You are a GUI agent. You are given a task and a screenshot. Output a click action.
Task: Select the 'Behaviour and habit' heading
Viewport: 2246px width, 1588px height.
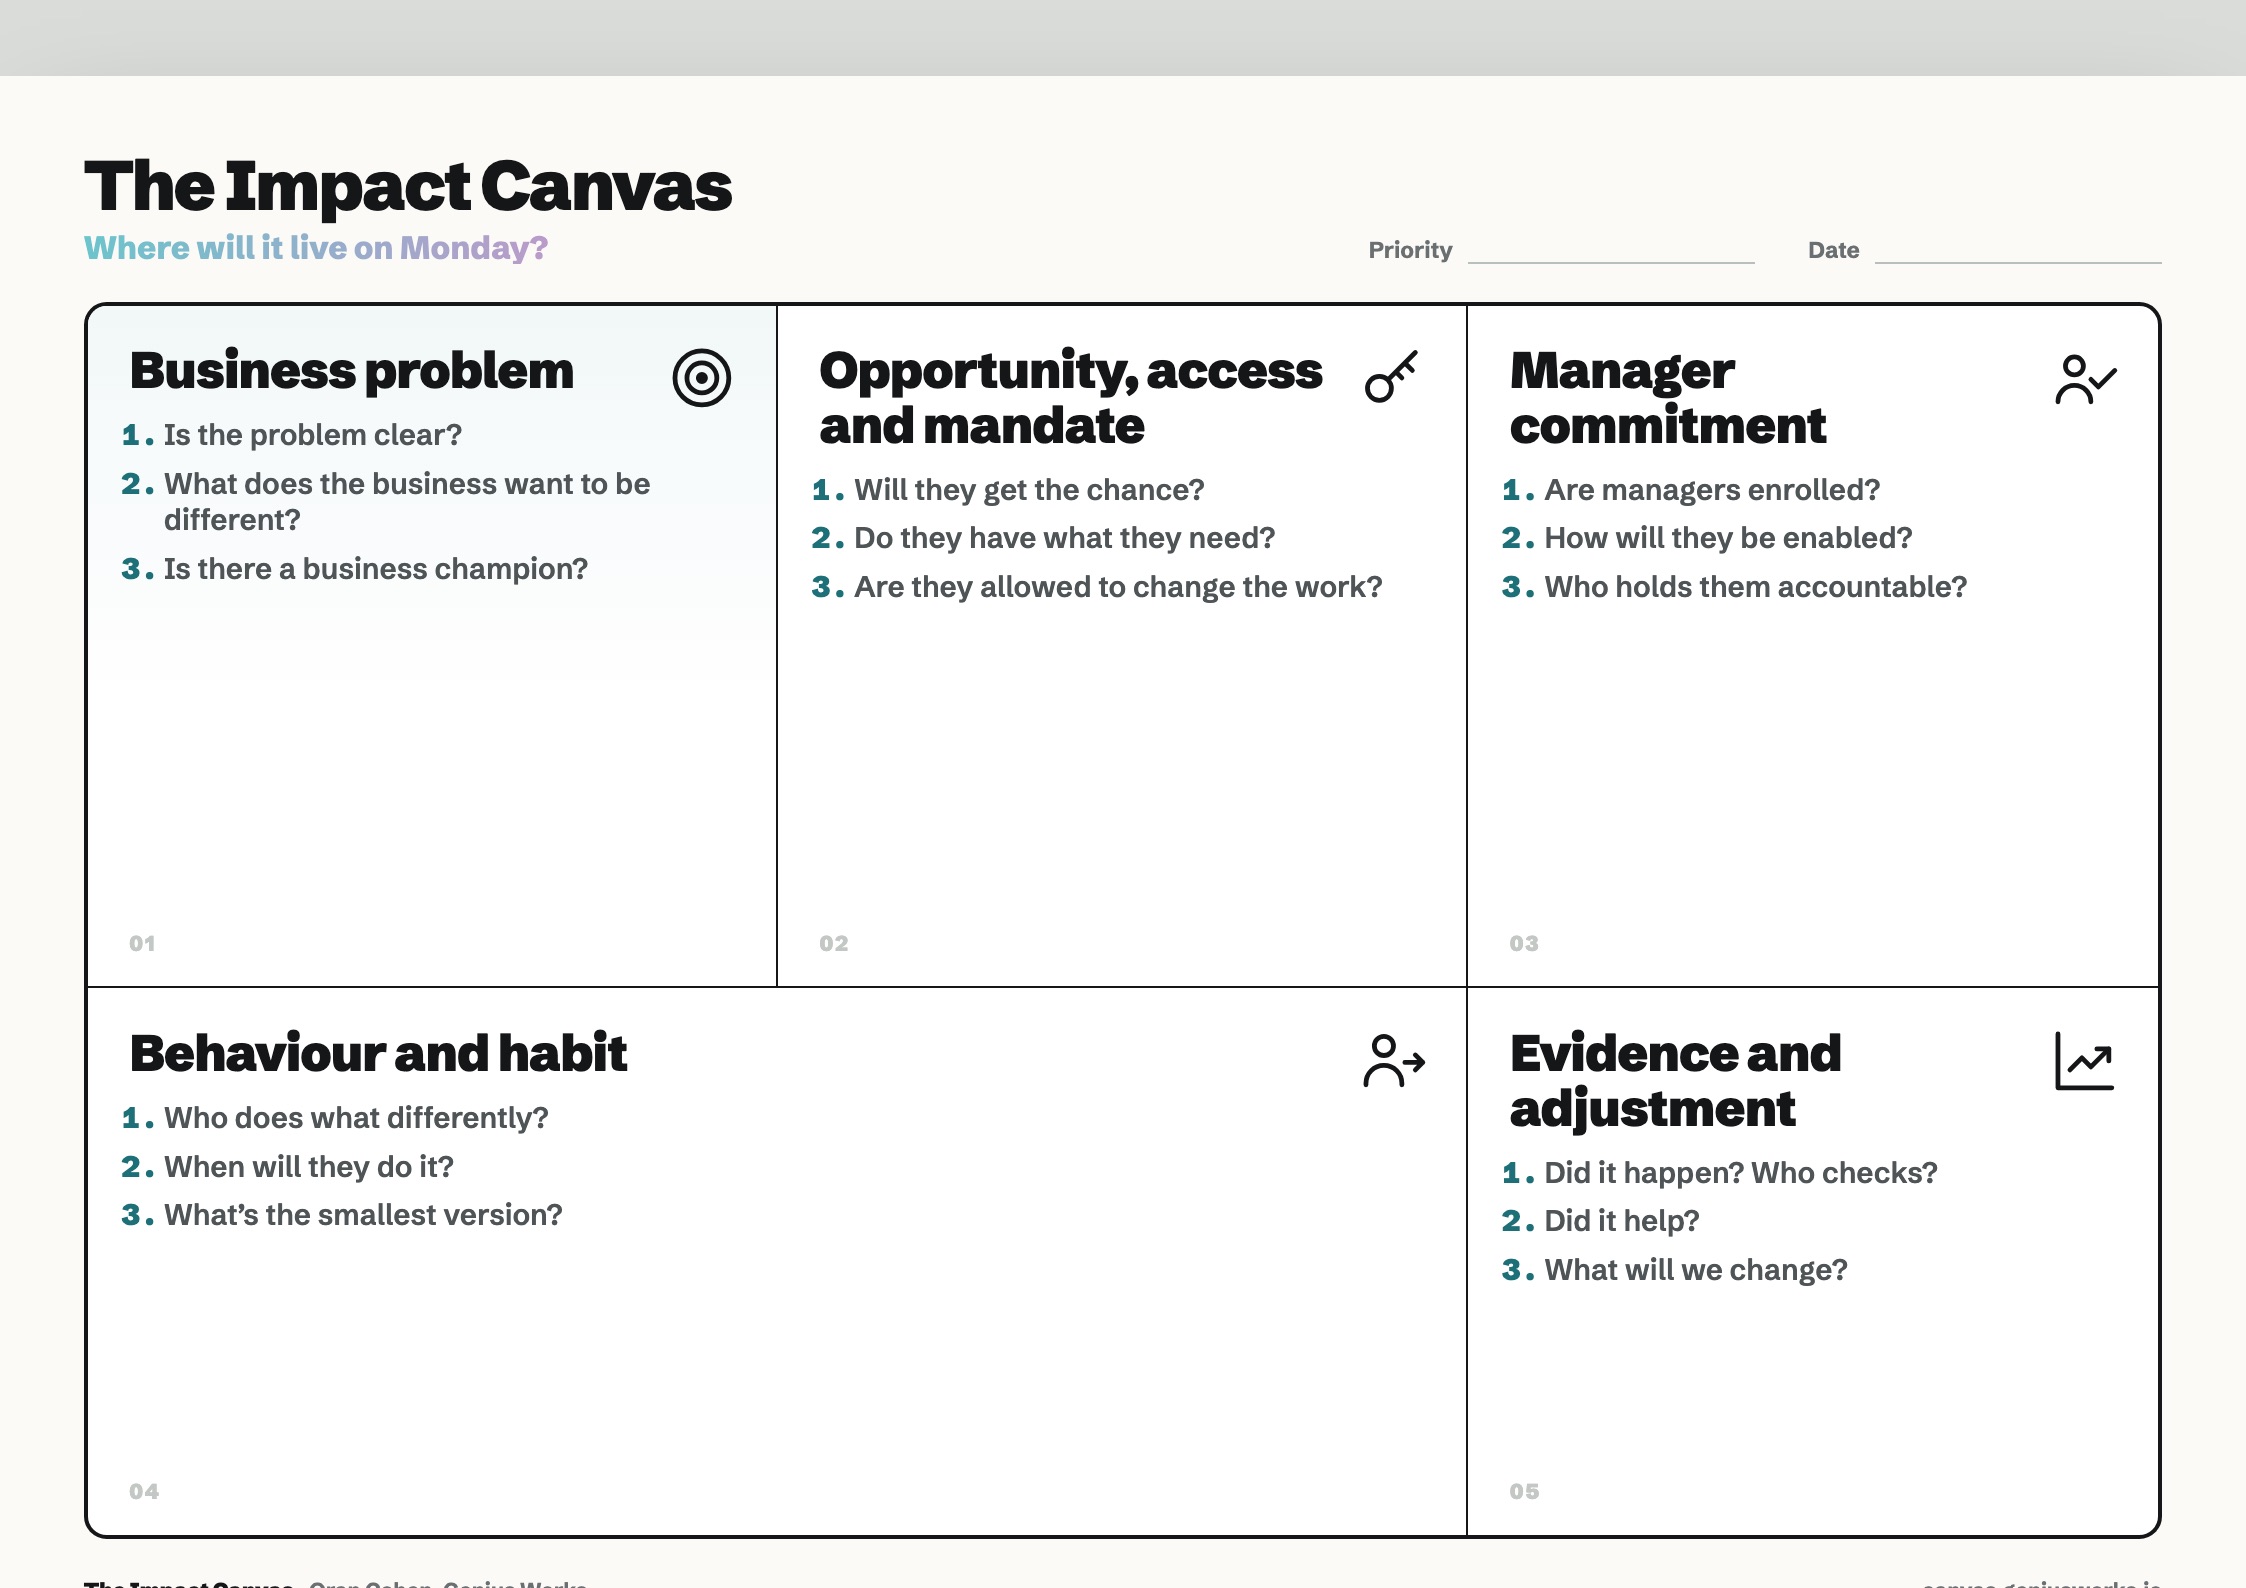click(379, 1054)
